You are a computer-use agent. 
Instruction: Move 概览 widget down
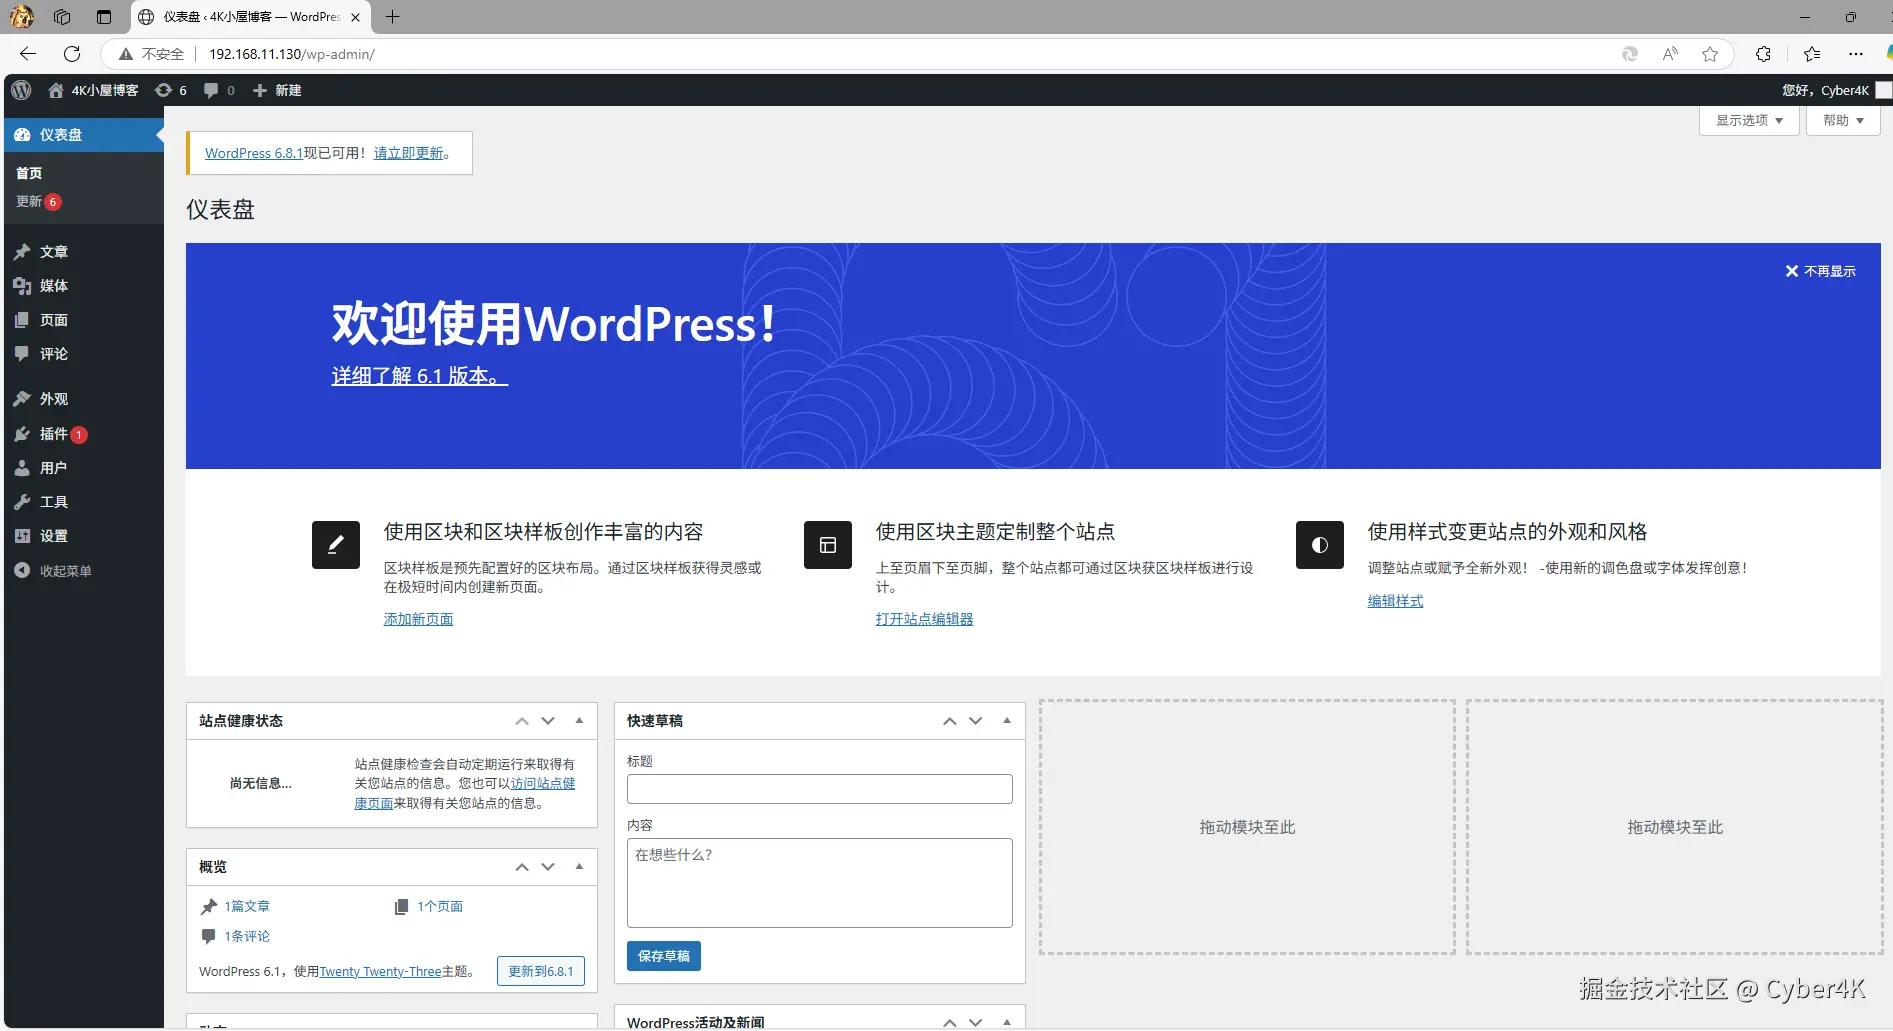click(x=548, y=867)
